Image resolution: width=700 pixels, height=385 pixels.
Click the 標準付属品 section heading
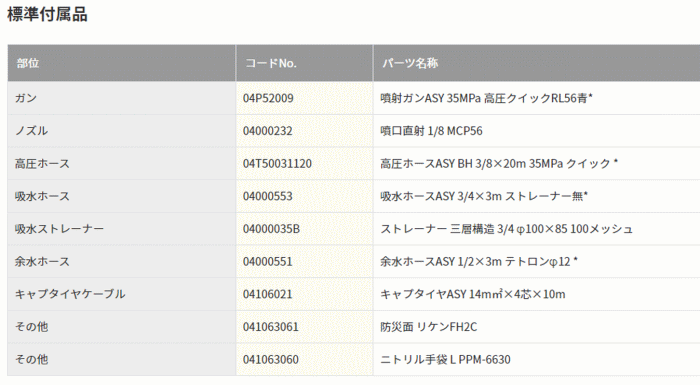coord(47,14)
